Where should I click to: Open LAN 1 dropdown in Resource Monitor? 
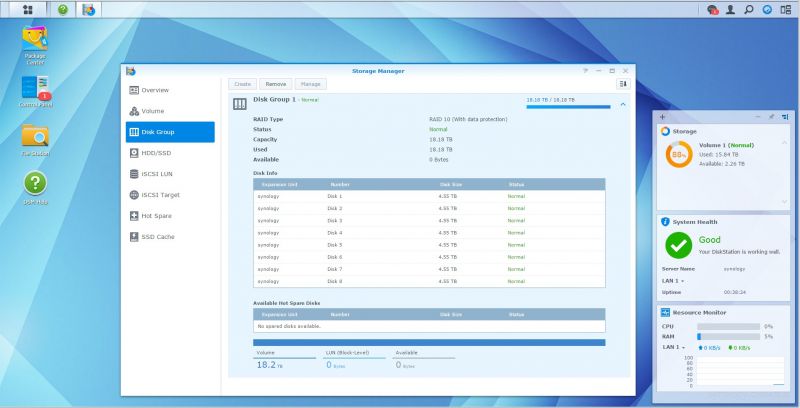point(673,347)
